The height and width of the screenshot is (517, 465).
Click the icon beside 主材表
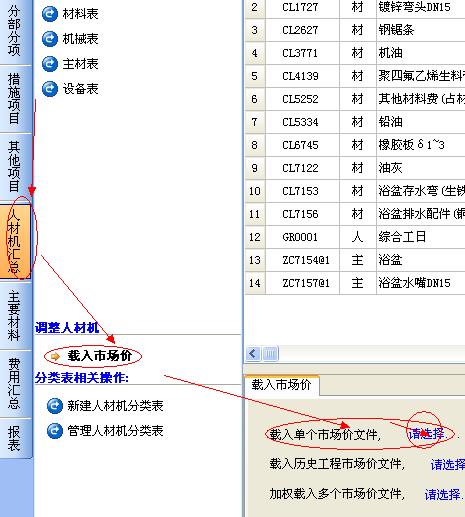(x=50, y=64)
